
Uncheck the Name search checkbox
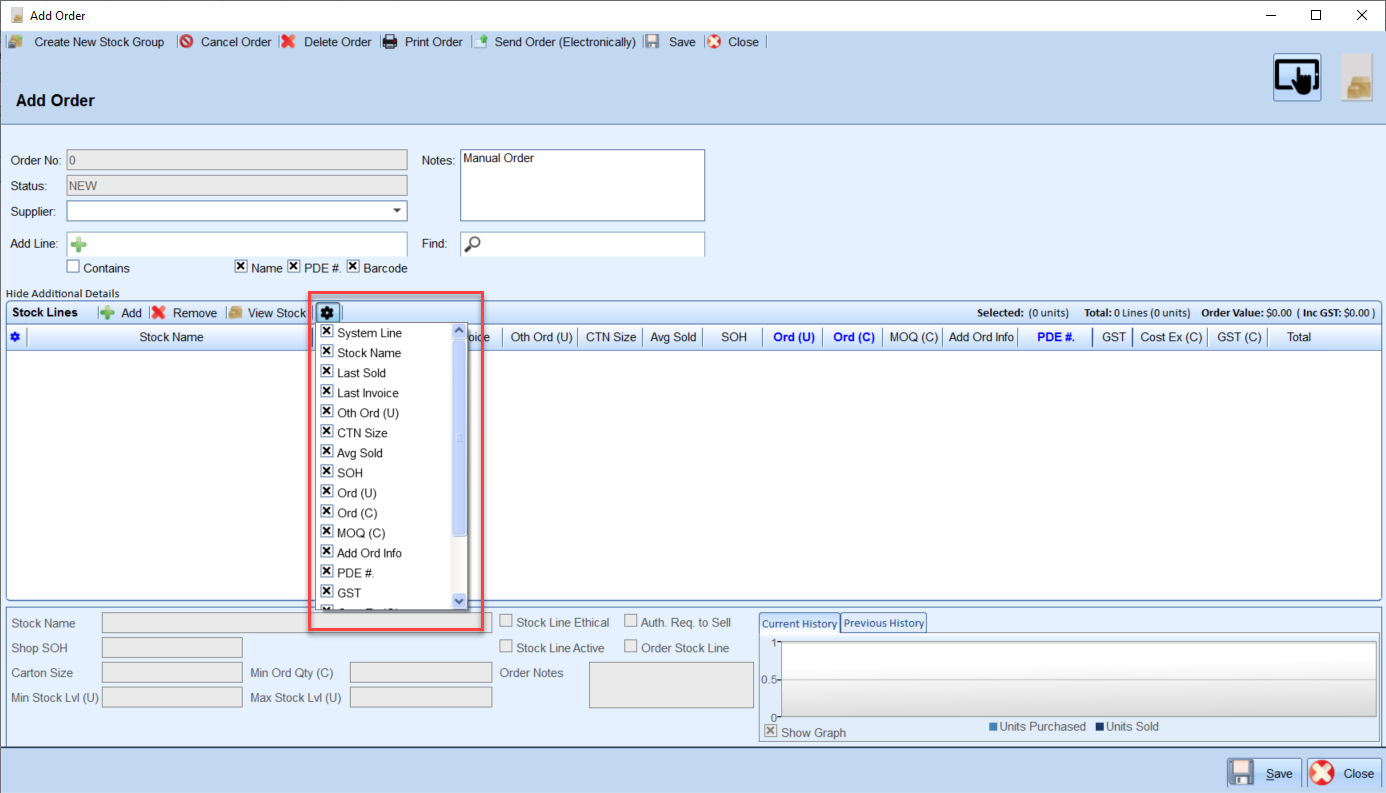coord(241,267)
